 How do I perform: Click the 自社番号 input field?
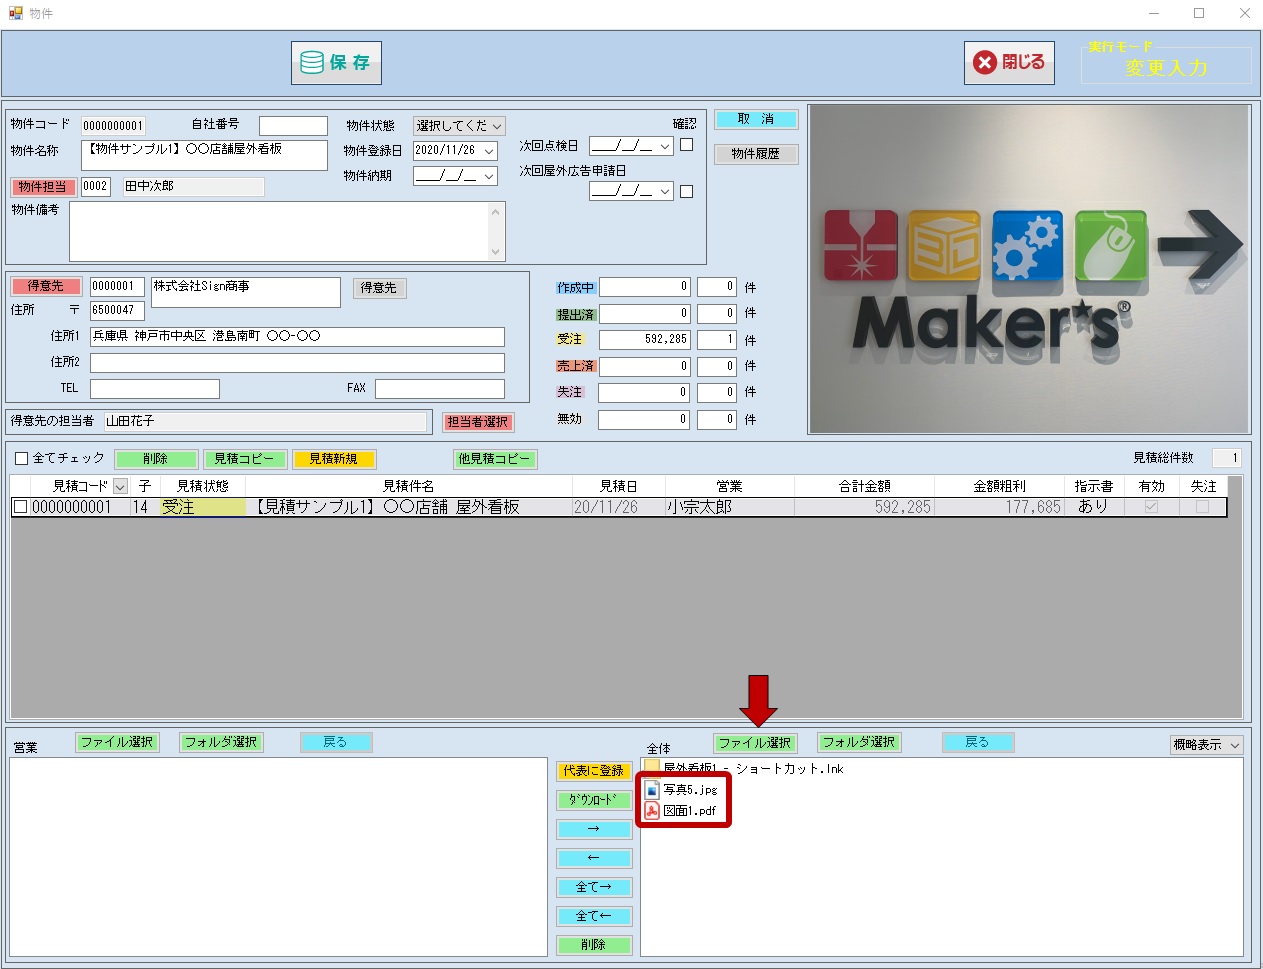point(293,126)
